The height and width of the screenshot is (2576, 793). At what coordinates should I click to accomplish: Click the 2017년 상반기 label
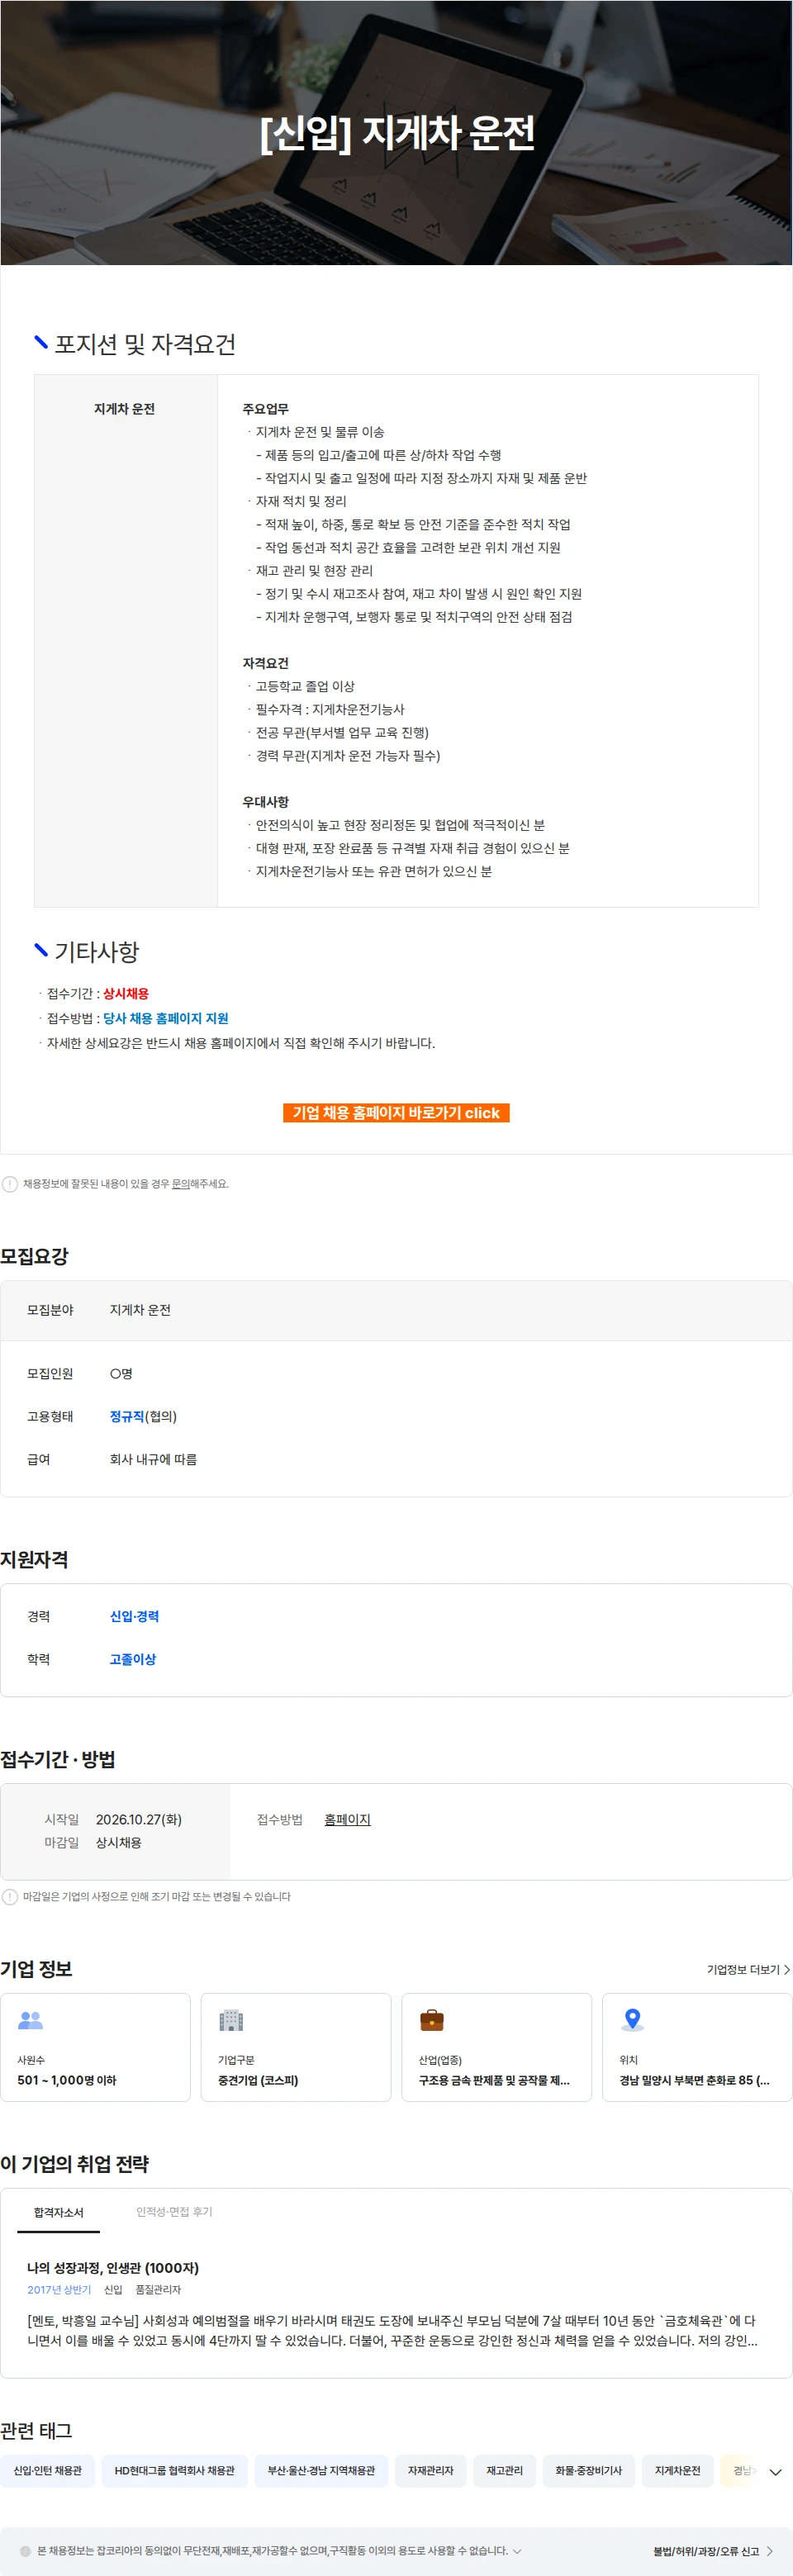(59, 2289)
